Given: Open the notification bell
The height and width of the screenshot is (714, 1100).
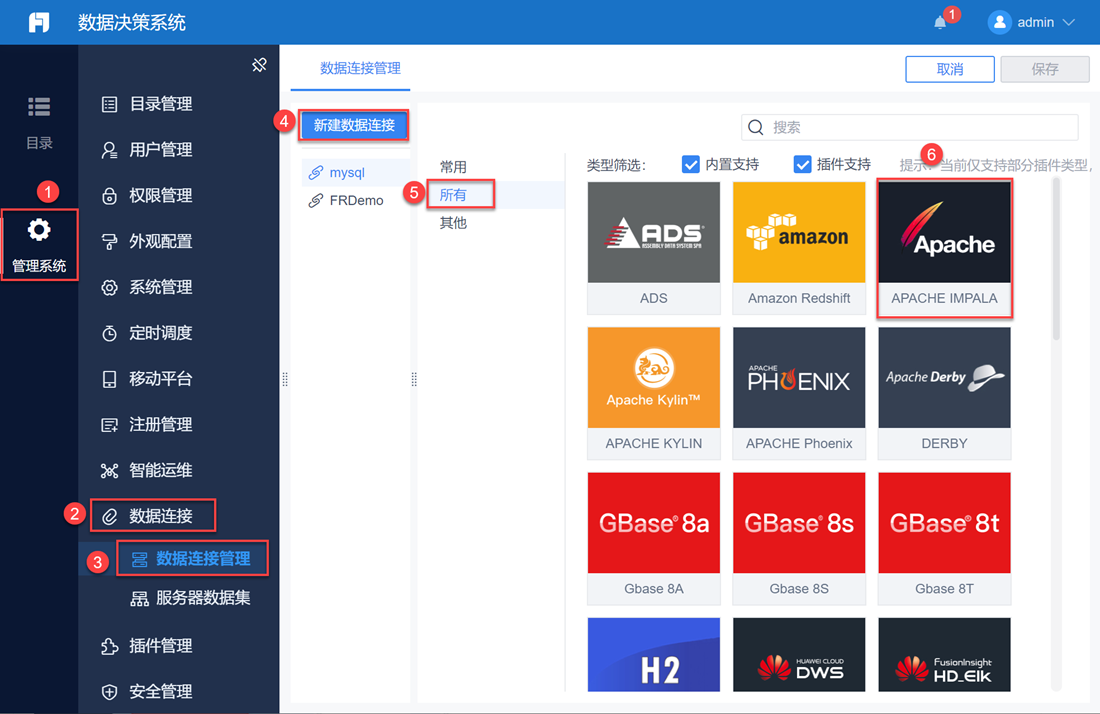Looking at the screenshot, I should (940, 22).
